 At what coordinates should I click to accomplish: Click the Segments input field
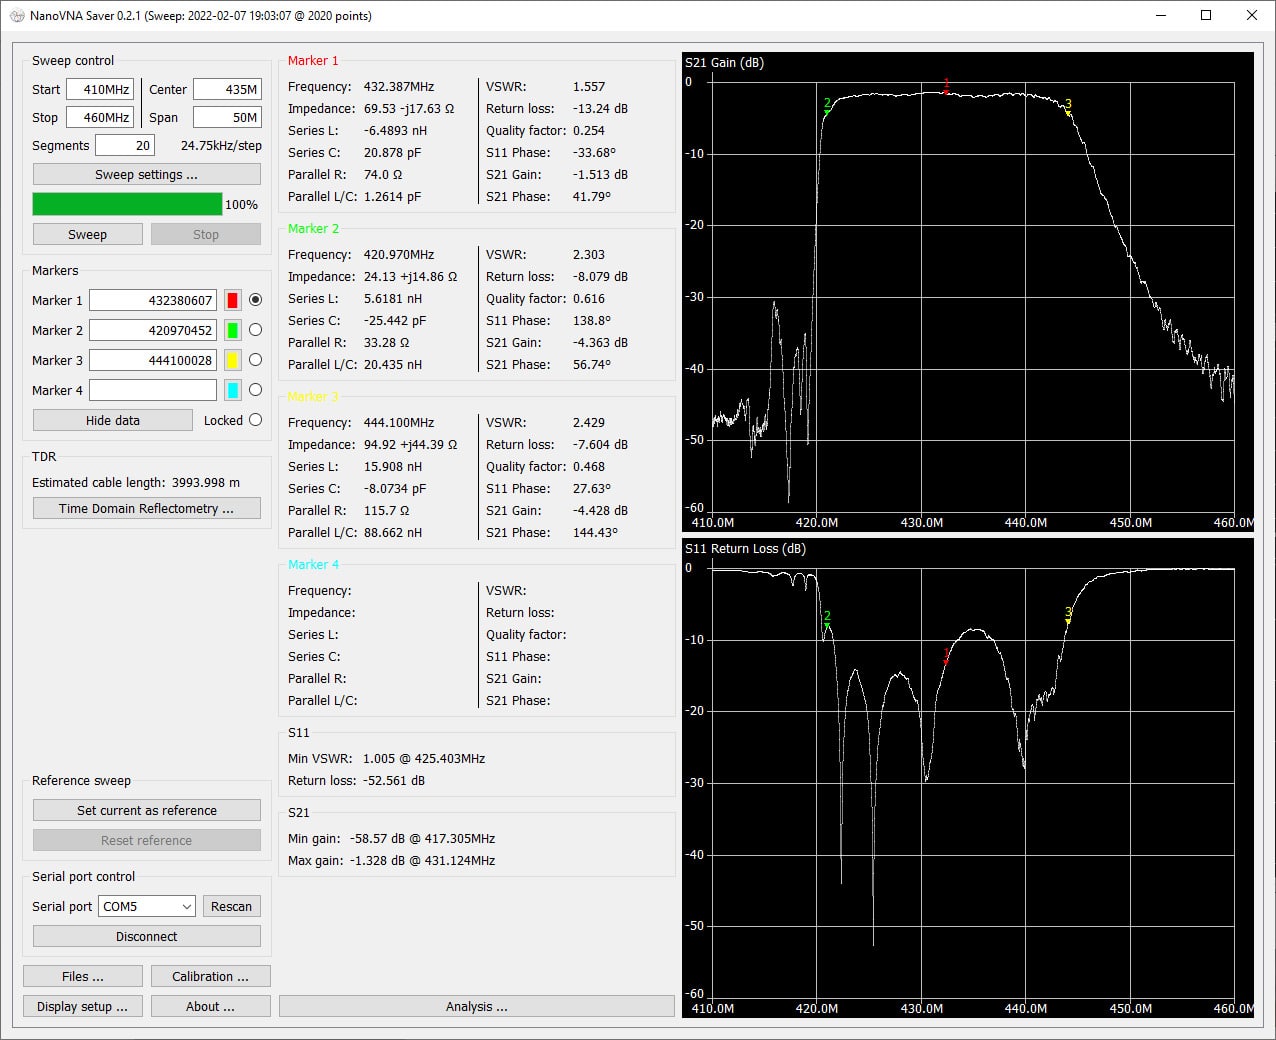tap(125, 145)
